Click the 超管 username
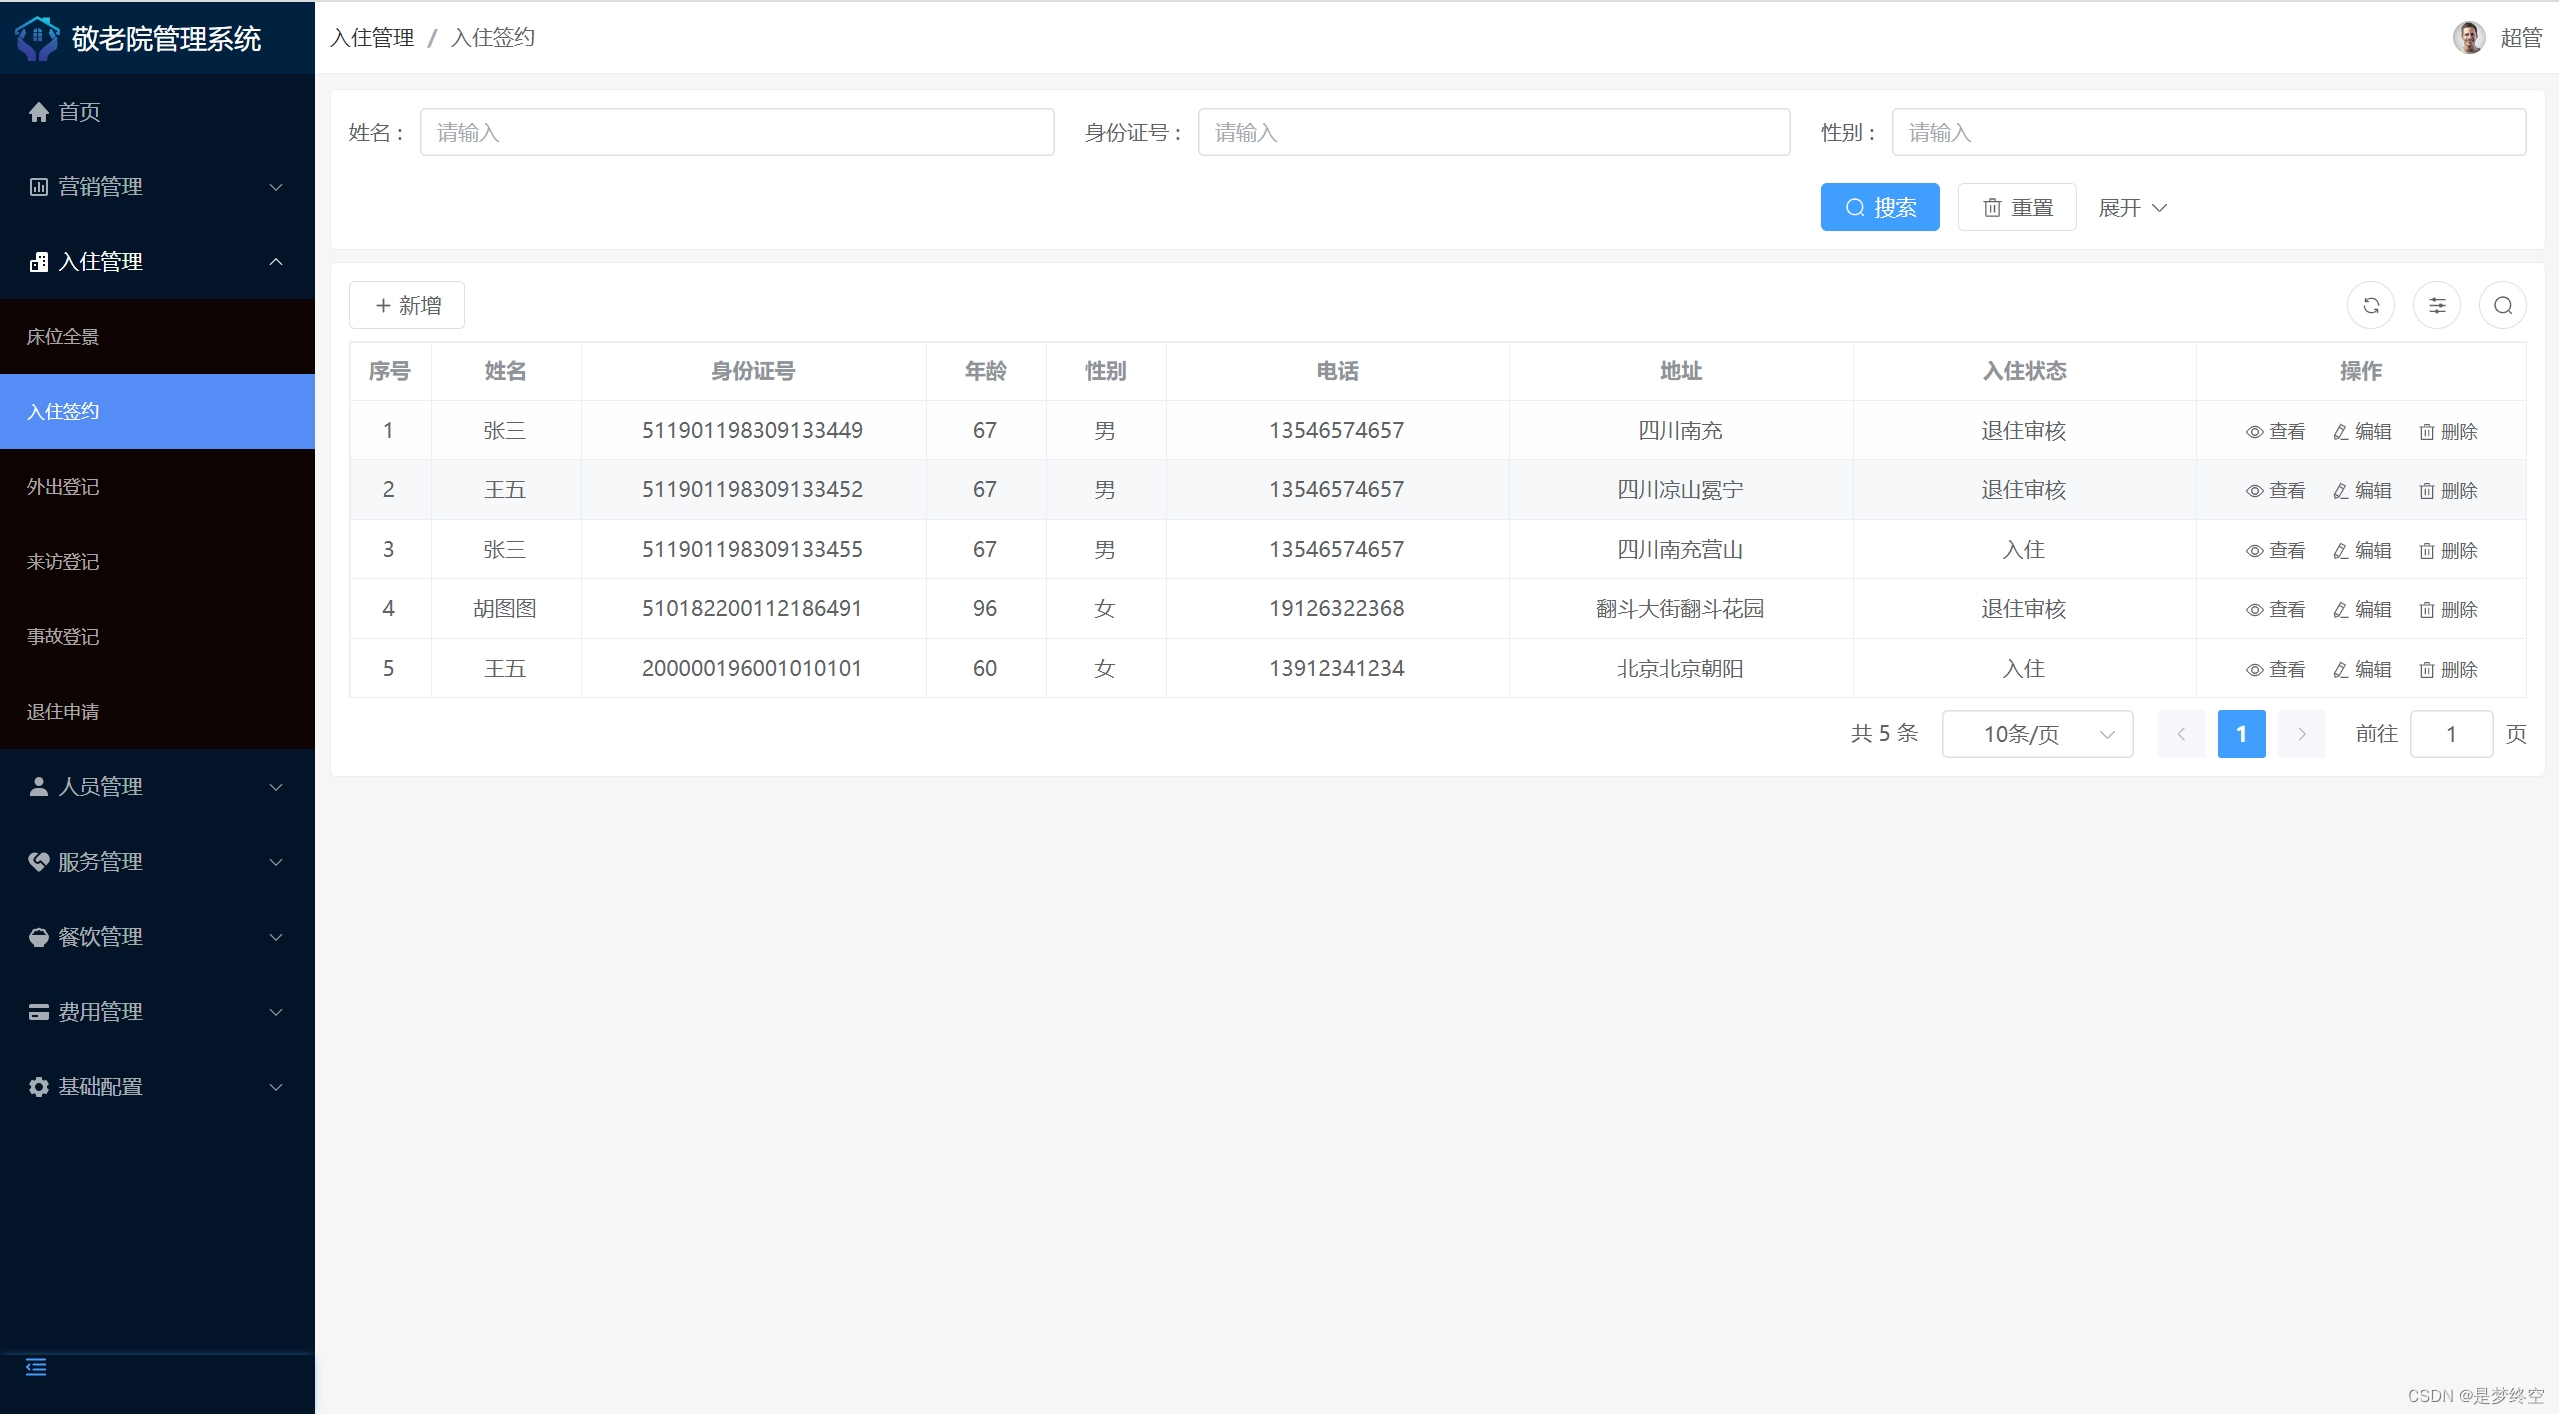The height and width of the screenshot is (1414, 2559). (x=2521, y=38)
